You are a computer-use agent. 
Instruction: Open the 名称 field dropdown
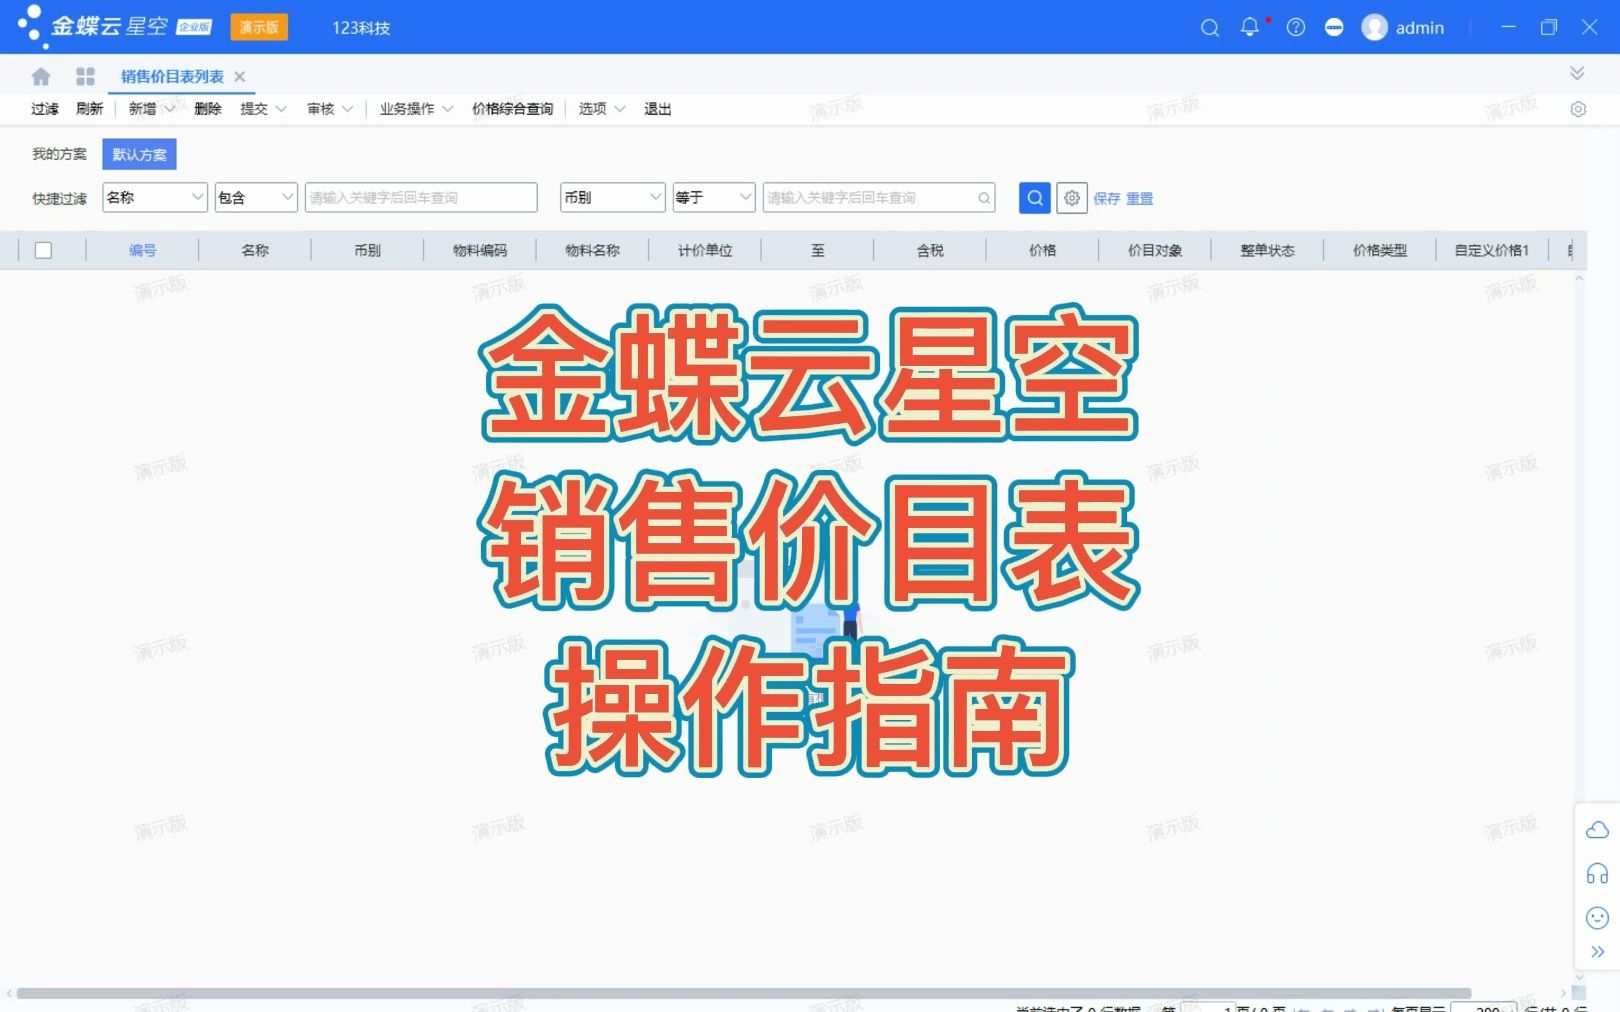[155, 198]
